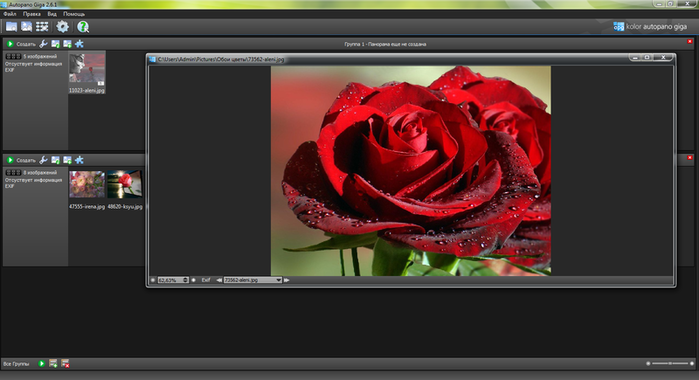
Task: Click Все Группы label in bottom bar
Action: click(16, 364)
